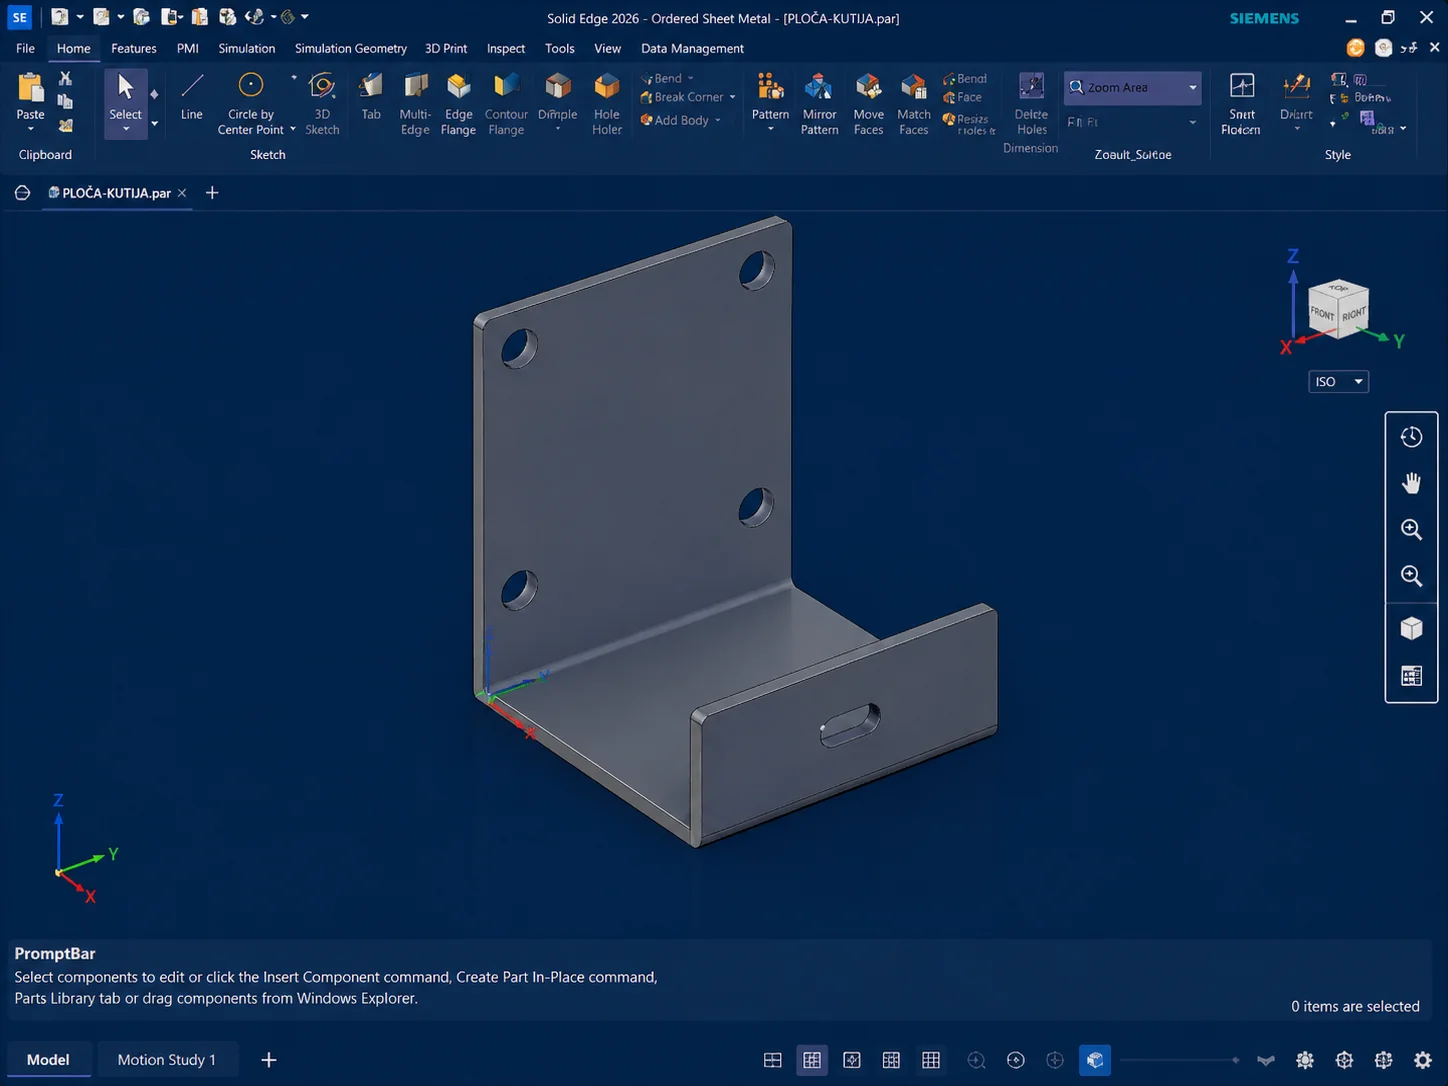The height and width of the screenshot is (1086, 1448).
Task: Click the Cut scissors icon
Action: coord(65,78)
